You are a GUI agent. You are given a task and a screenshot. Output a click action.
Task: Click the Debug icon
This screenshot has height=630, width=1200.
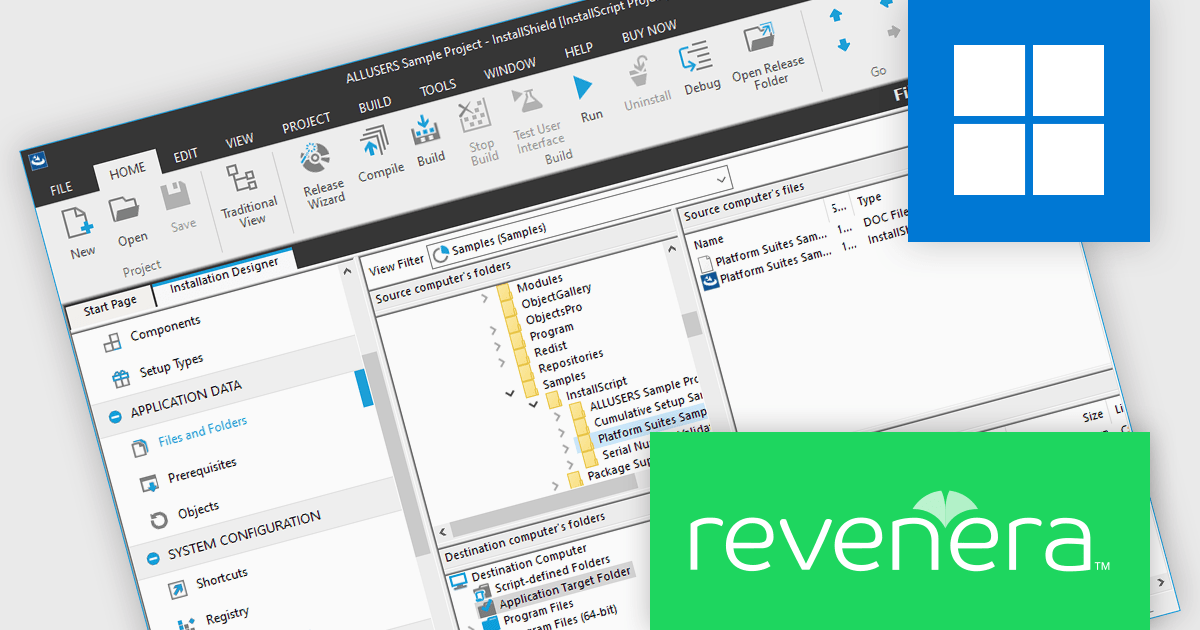[x=694, y=57]
